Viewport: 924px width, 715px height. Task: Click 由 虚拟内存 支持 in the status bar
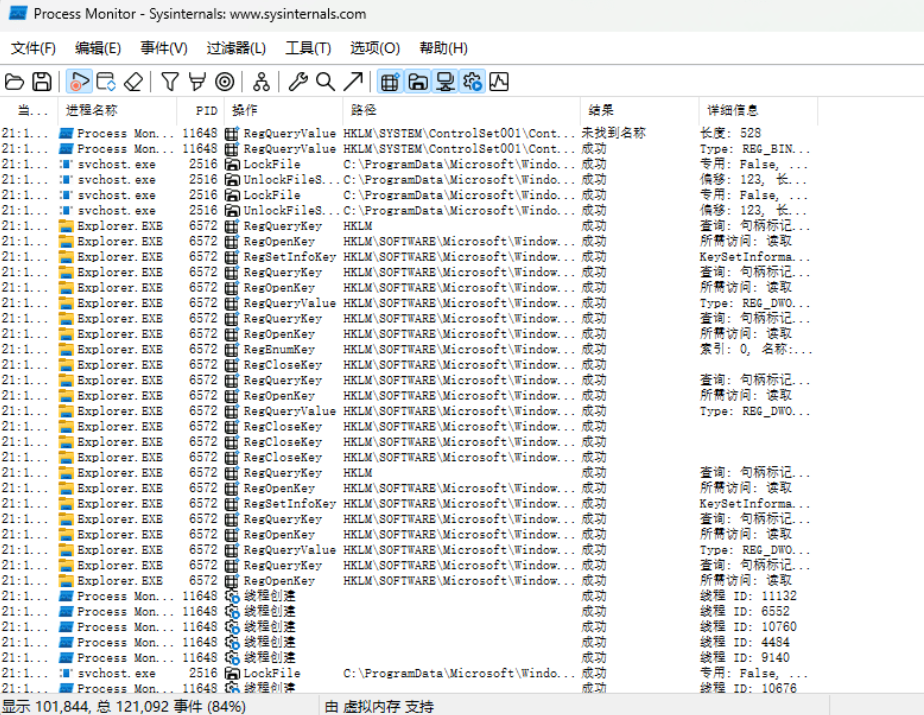(x=379, y=706)
